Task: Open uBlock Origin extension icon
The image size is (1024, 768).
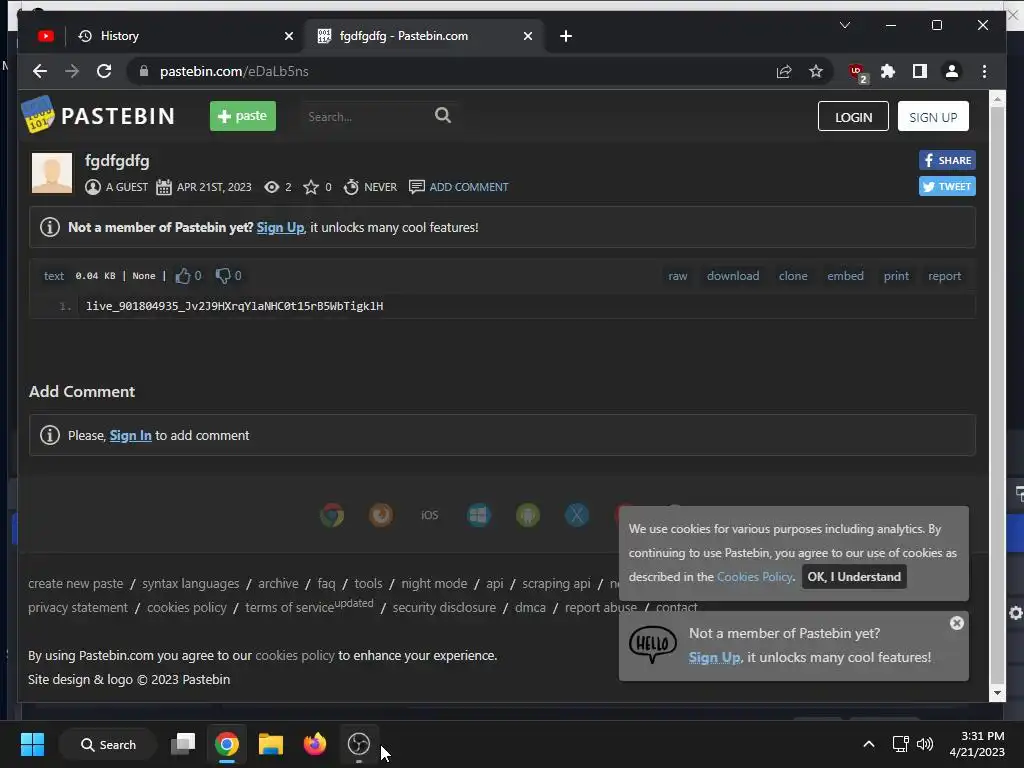Action: (857, 72)
